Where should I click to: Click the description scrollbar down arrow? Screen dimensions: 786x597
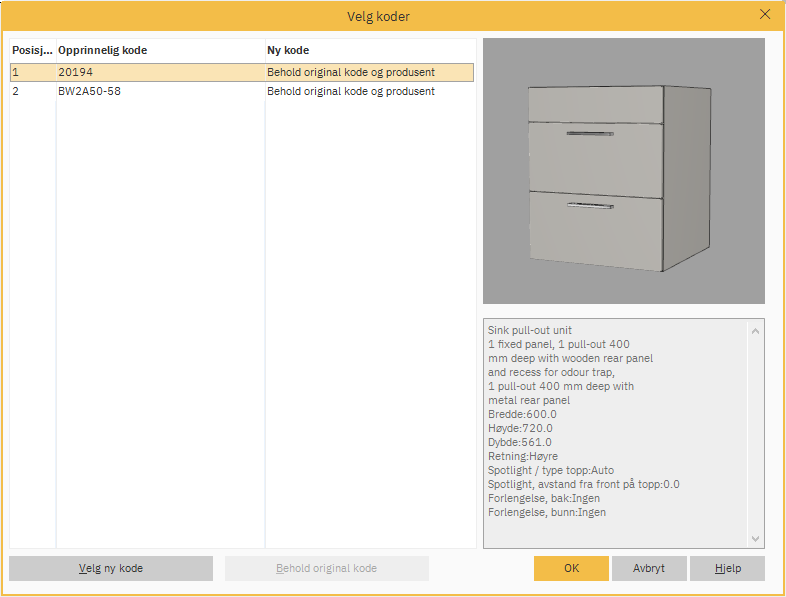pos(755,539)
